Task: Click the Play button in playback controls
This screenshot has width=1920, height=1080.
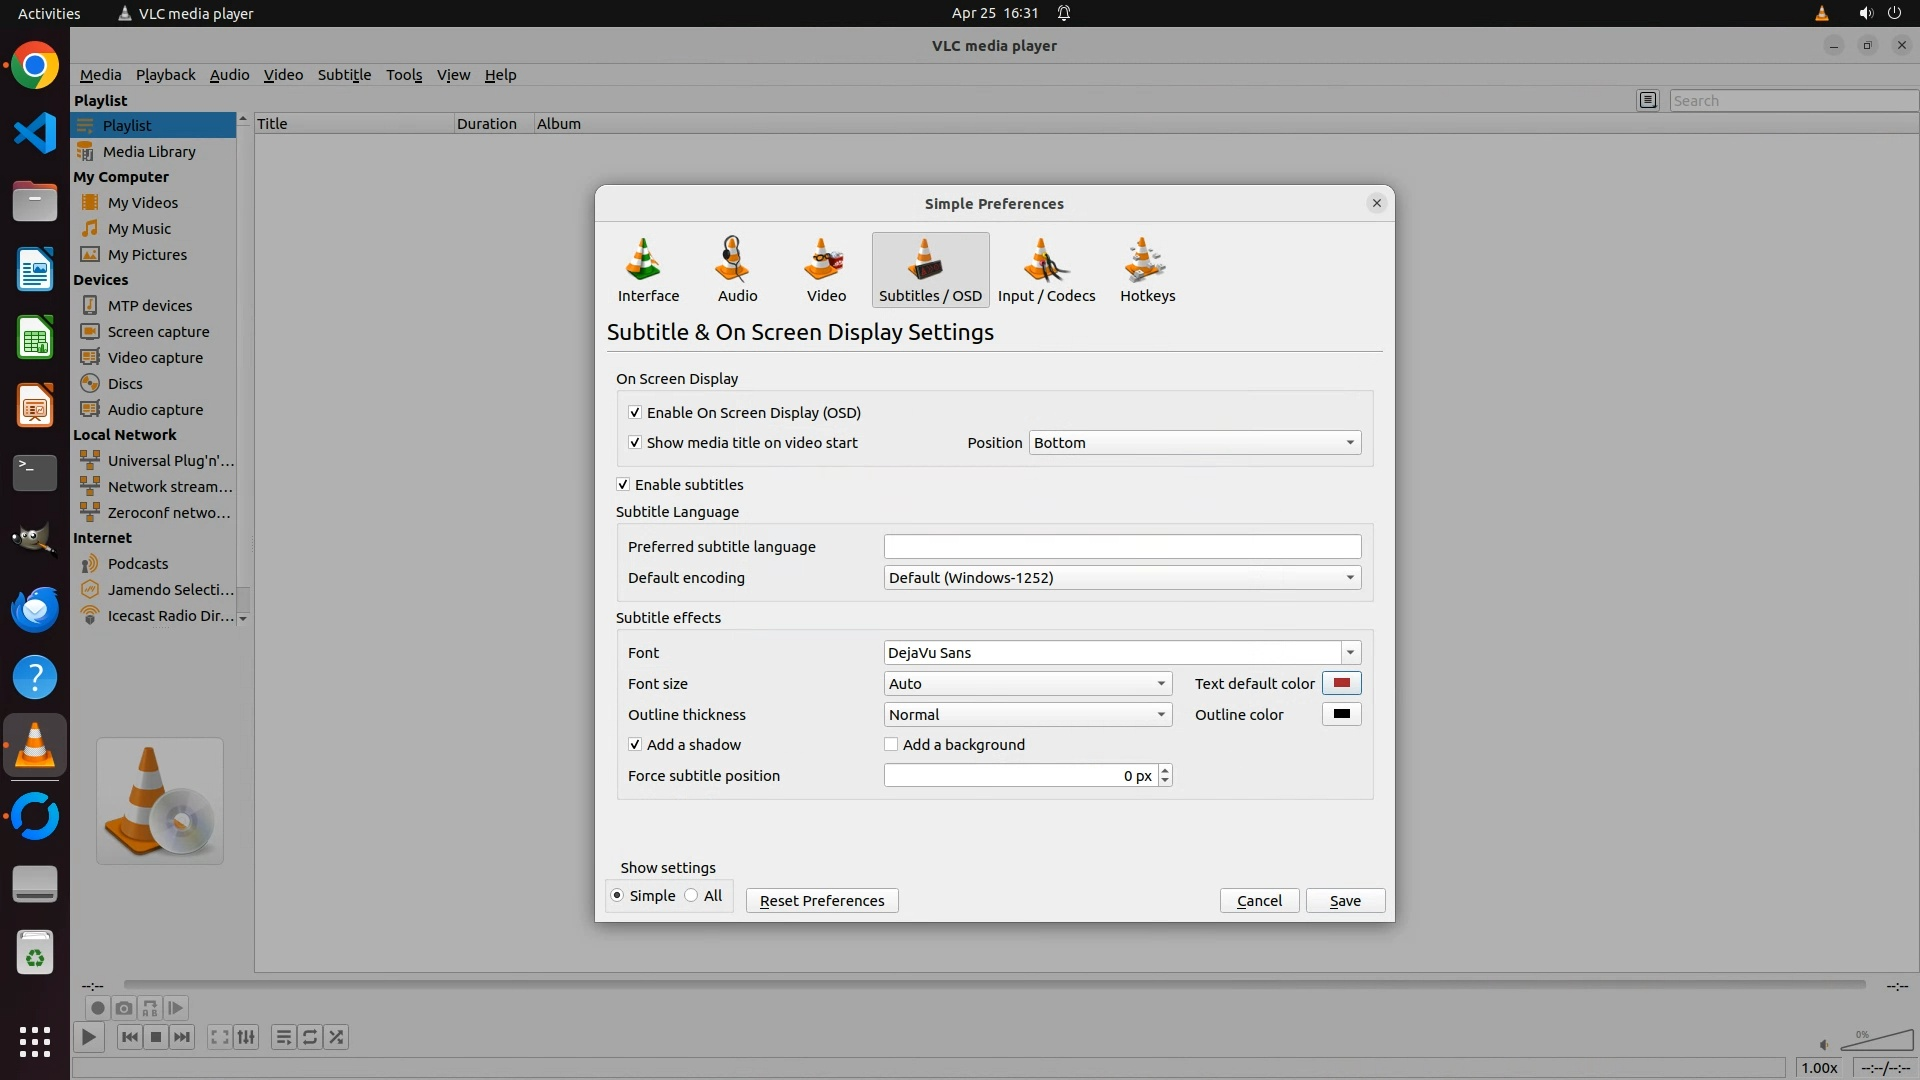Action: click(x=89, y=1037)
